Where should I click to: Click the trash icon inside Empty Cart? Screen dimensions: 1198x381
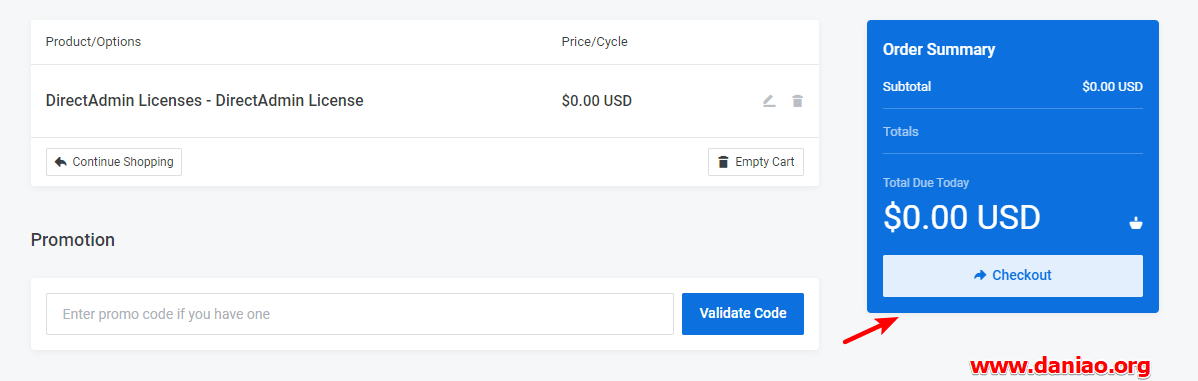[723, 162]
